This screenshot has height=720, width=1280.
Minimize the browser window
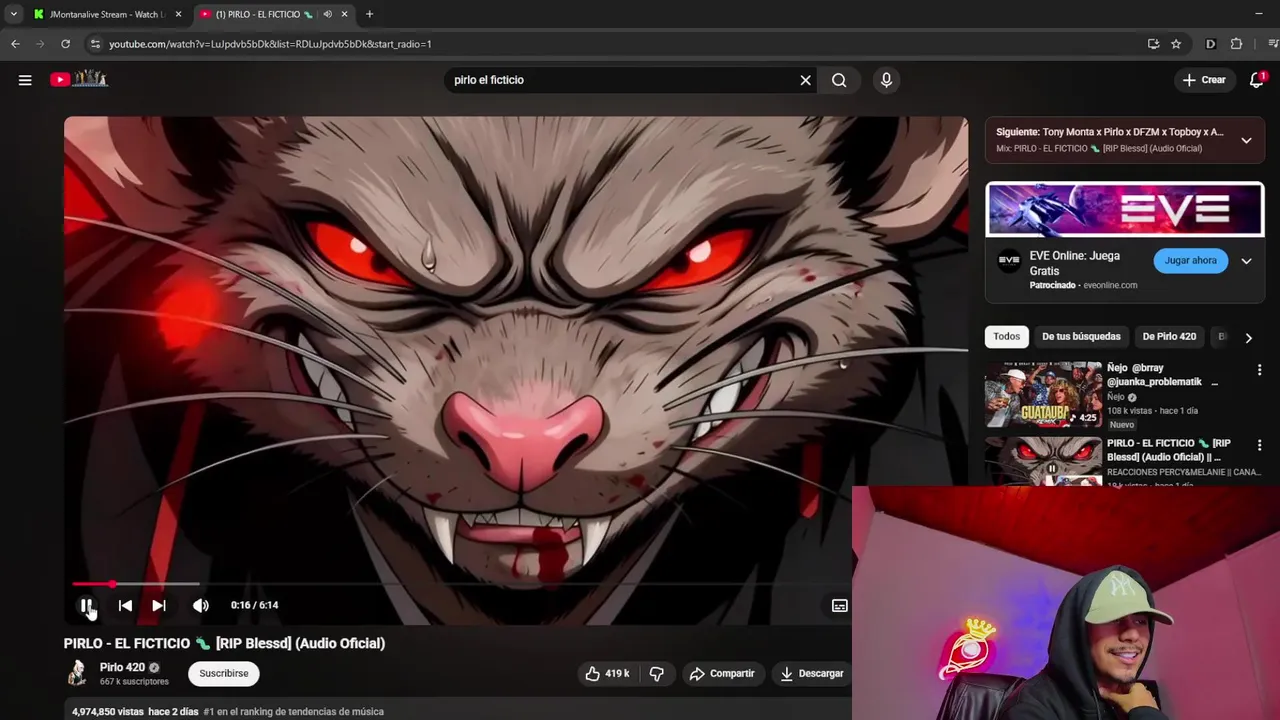click(x=1258, y=14)
